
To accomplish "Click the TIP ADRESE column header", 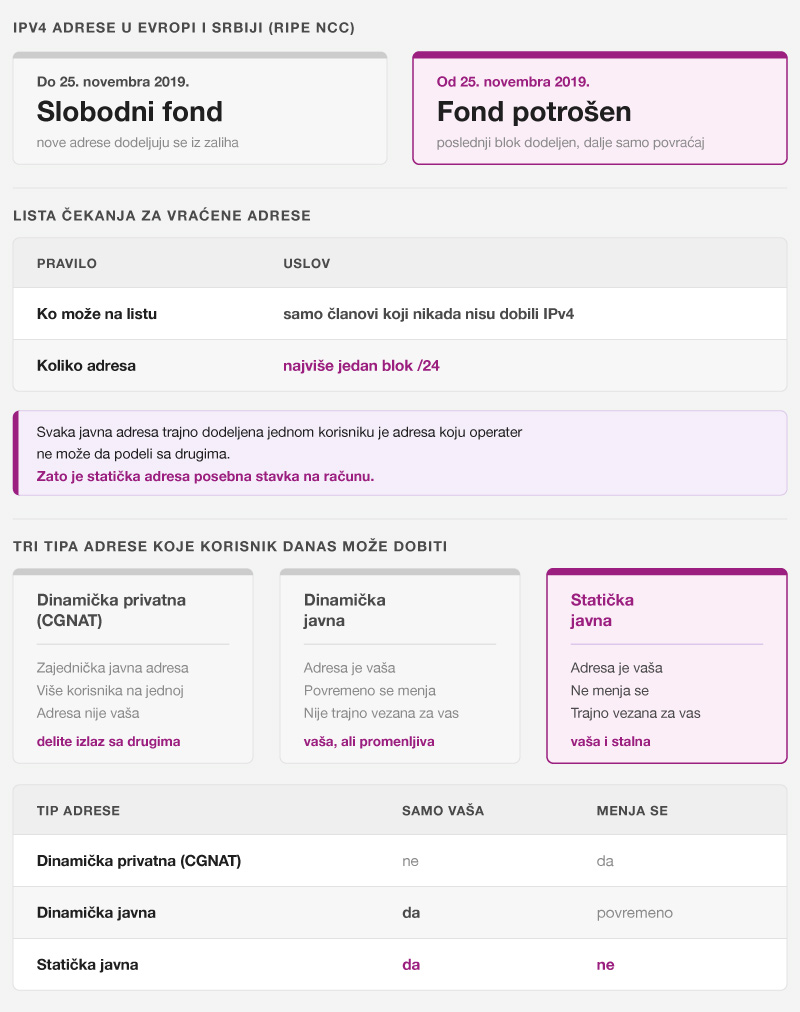I will (x=78, y=811).
